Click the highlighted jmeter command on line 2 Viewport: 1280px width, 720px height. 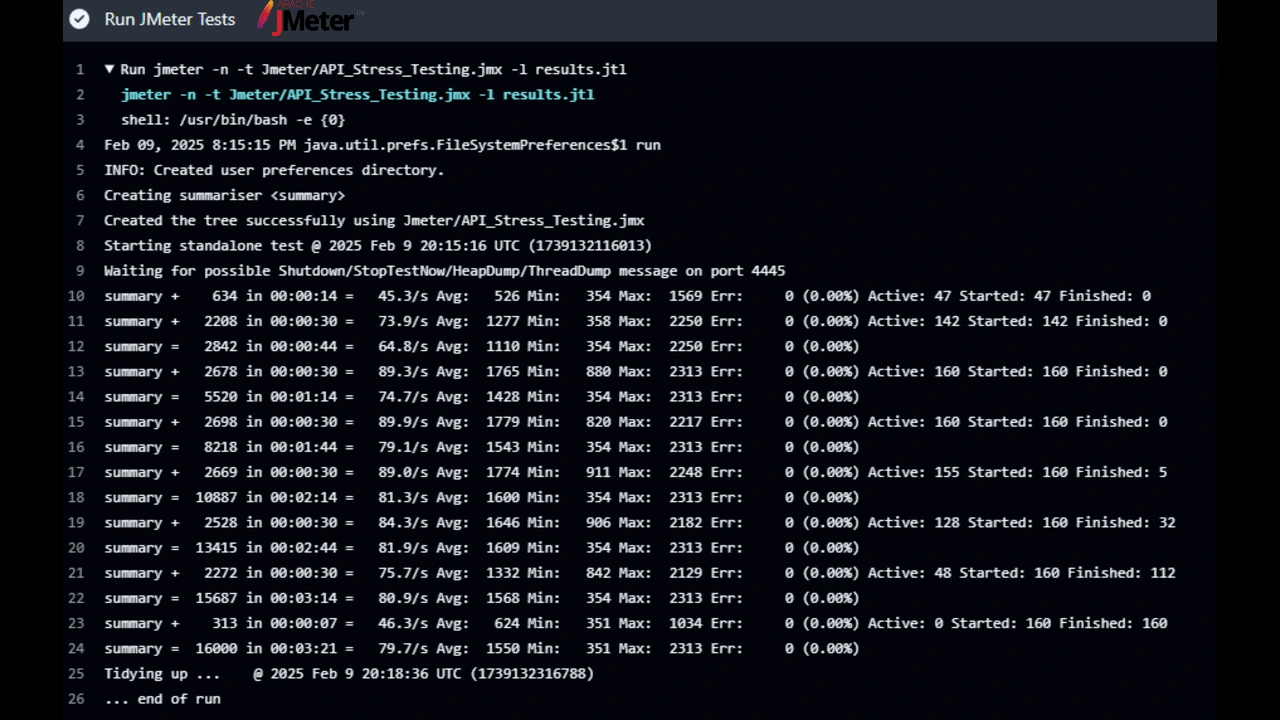pos(358,94)
